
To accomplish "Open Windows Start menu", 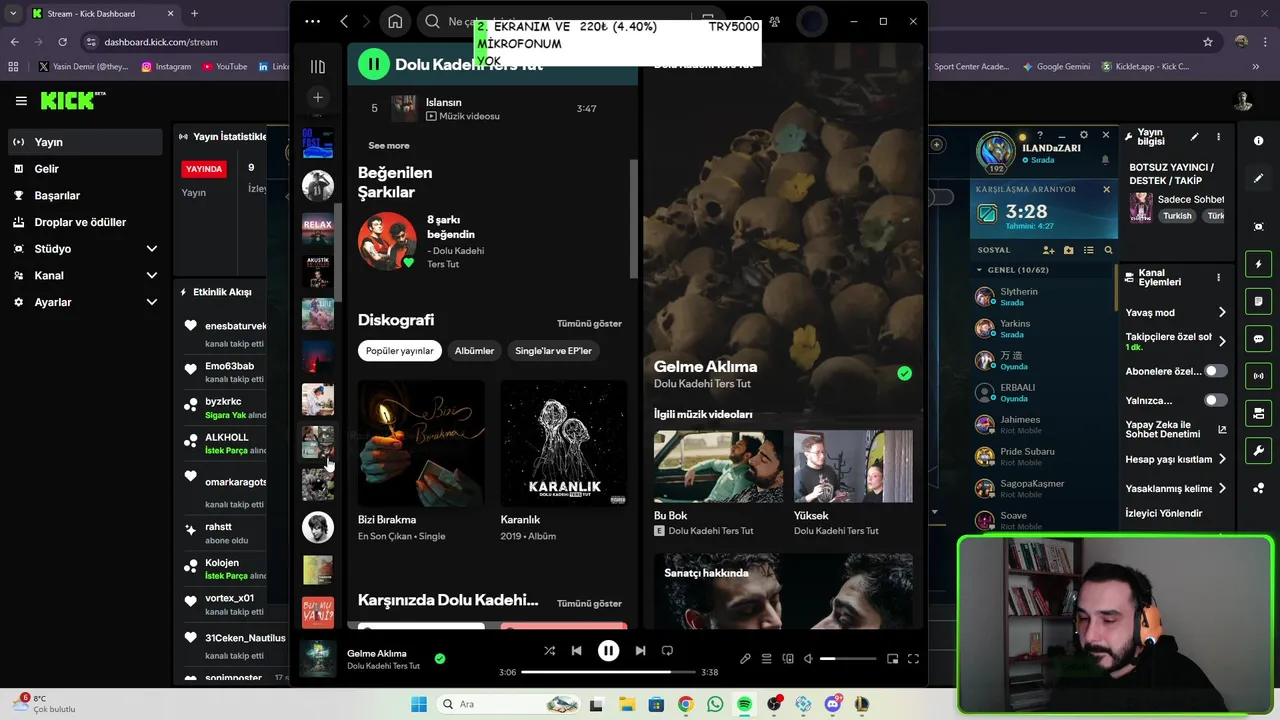I will [x=419, y=704].
